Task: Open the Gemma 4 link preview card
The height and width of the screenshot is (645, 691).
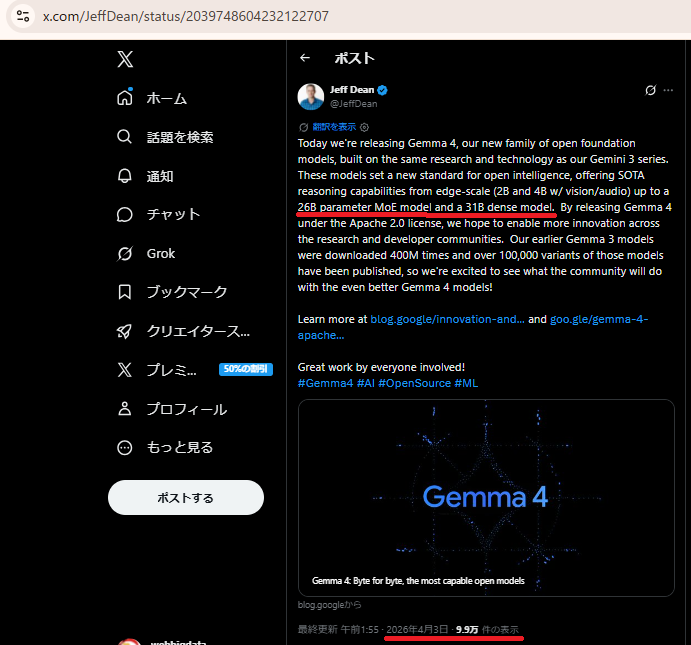Action: 486,498
